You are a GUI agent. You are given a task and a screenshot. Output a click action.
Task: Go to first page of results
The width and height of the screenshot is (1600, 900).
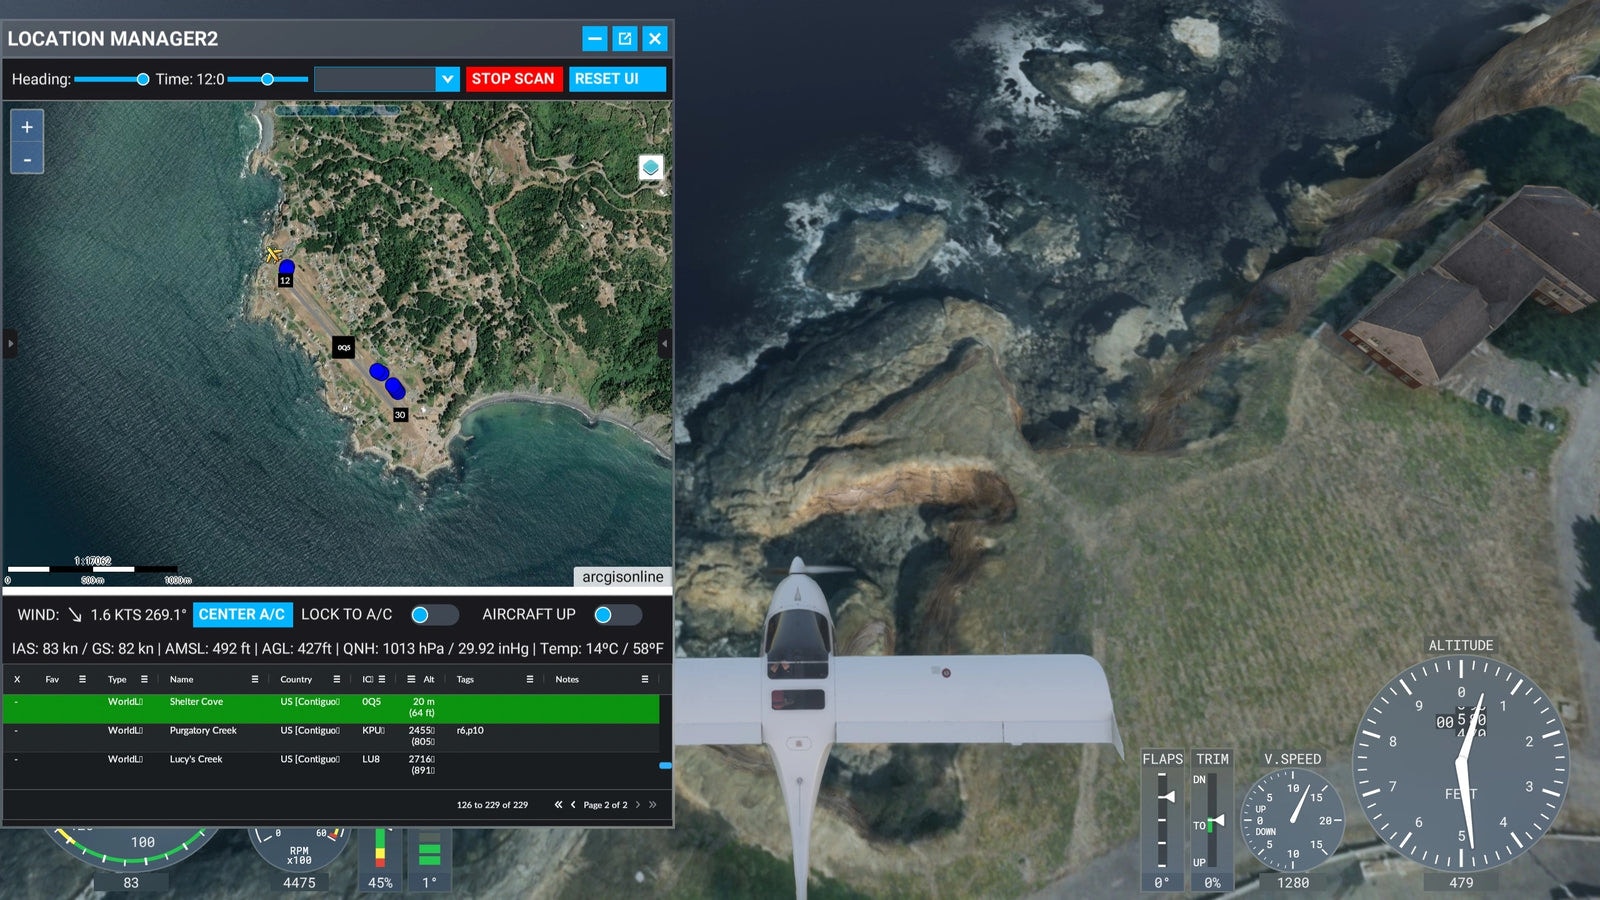click(558, 805)
